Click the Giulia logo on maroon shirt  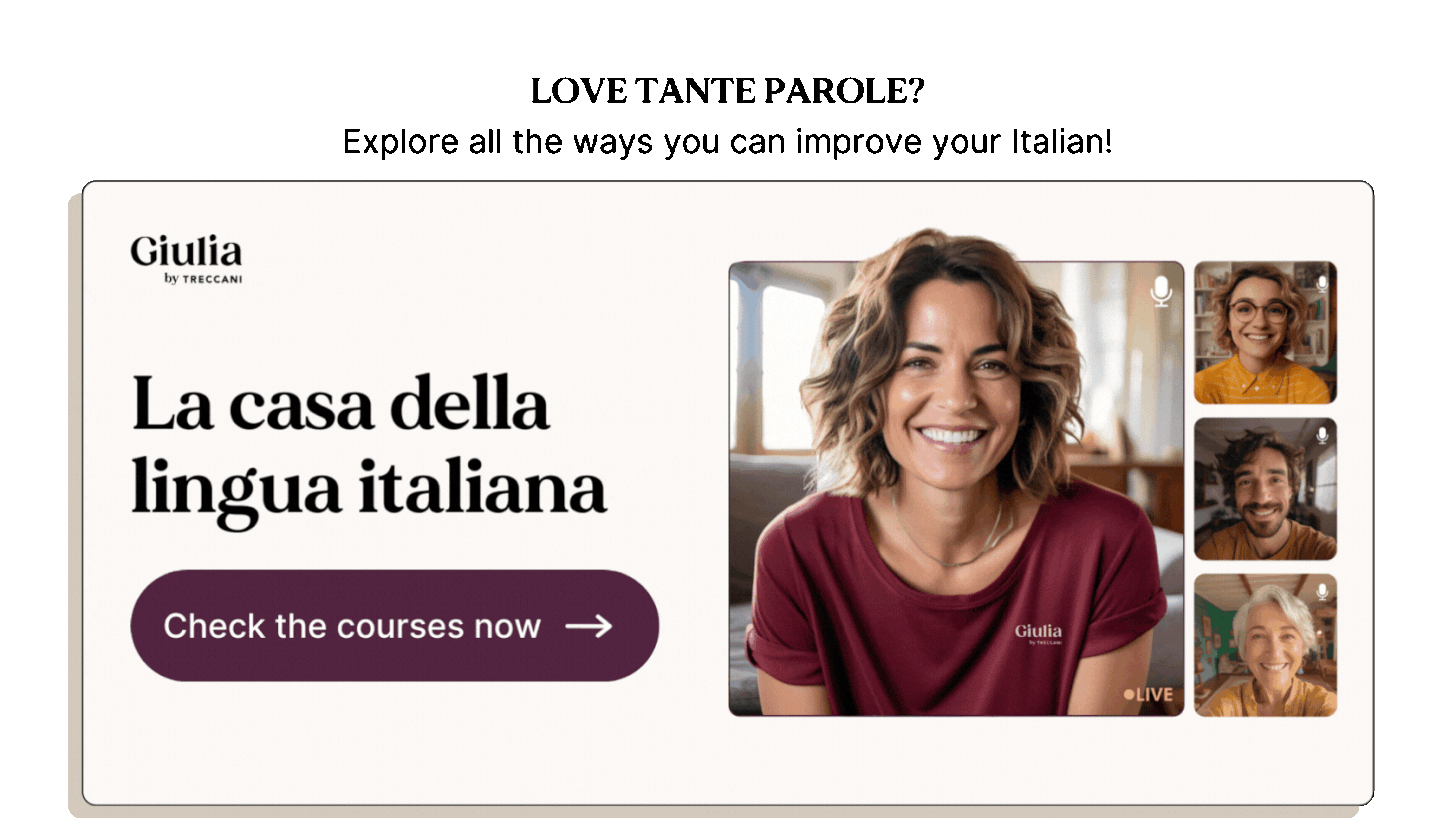pos(1038,634)
